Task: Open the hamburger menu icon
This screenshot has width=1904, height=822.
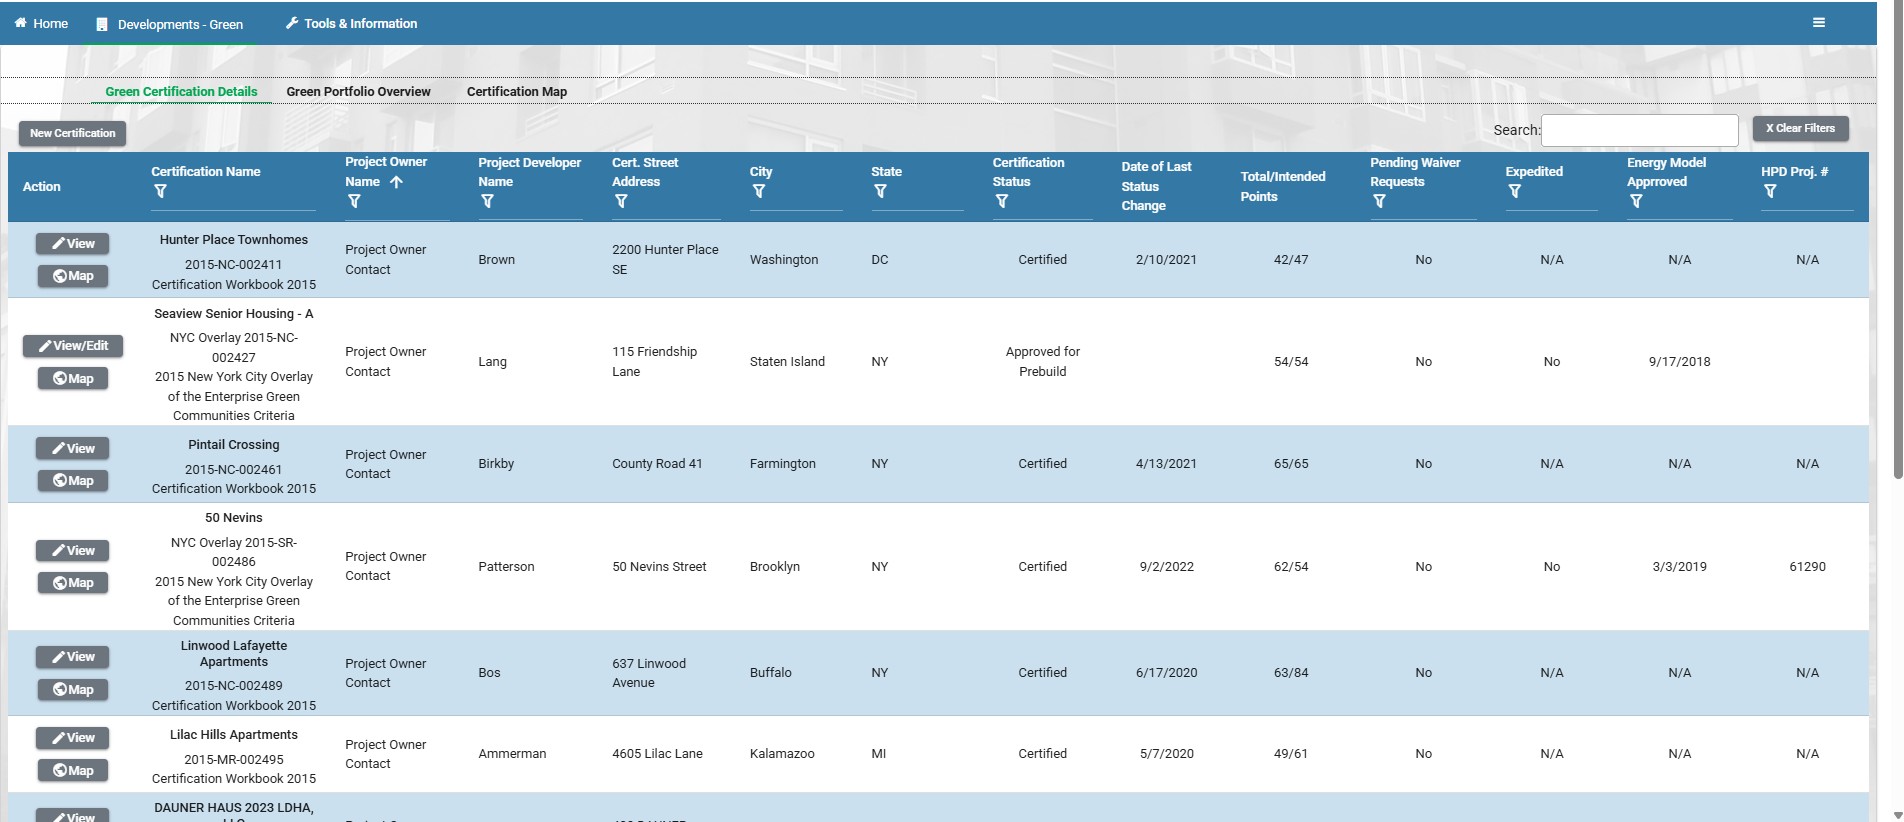Action: [1818, 23]
